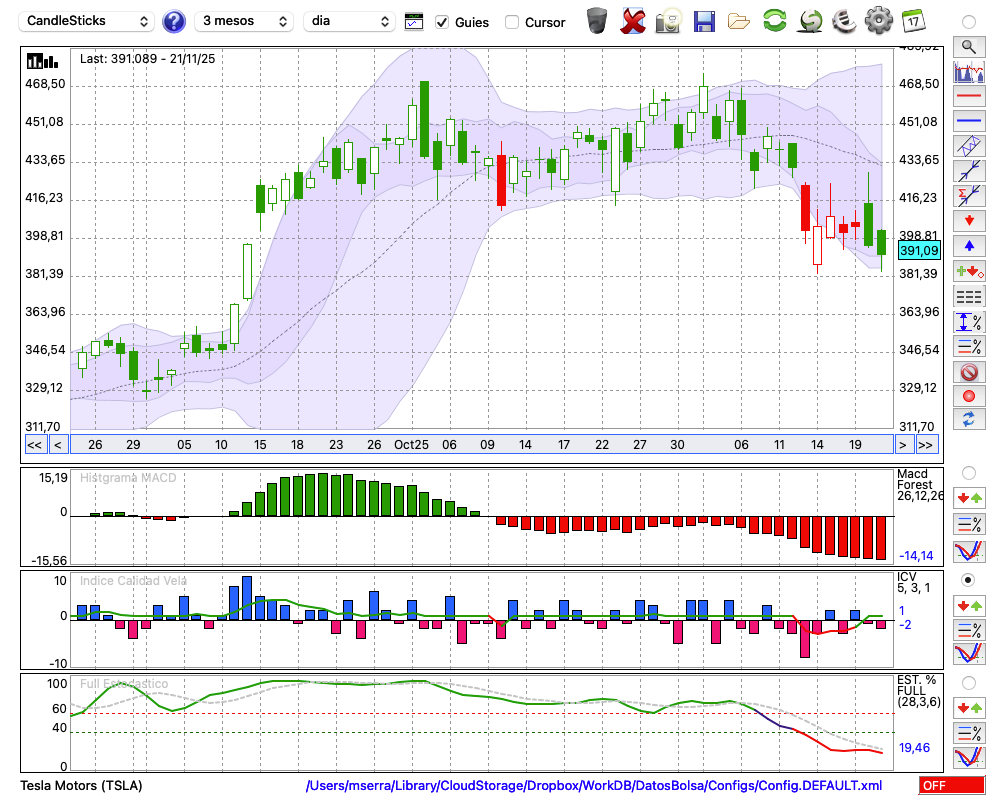This screenshot has width=1000, height=800.
Task: Click the red down arrow marker tool
Action: (x=969, y=221)
